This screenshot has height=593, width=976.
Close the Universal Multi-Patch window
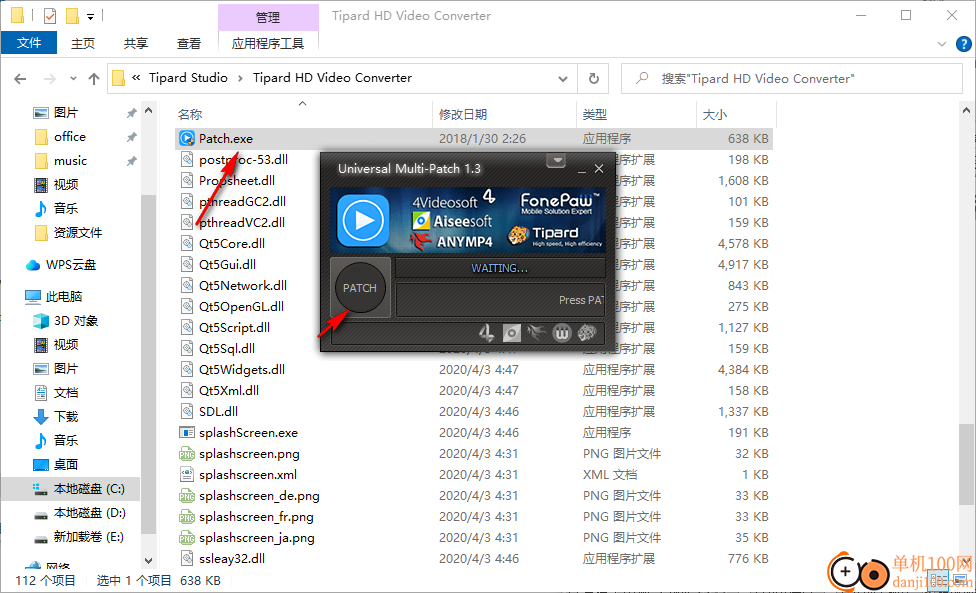tap(599, 169)
